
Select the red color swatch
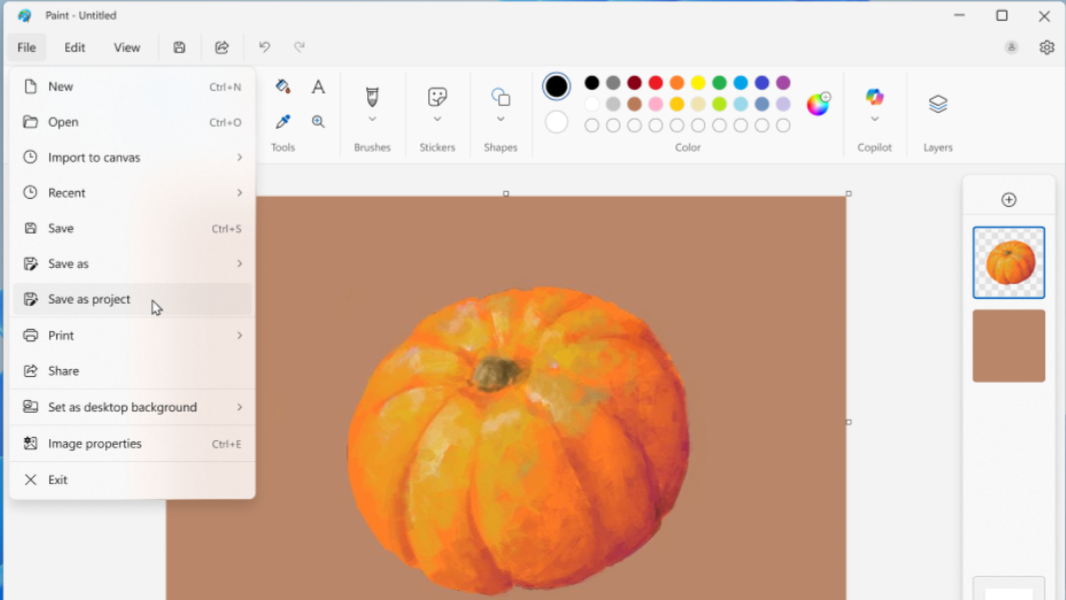[x=655, y=82]
